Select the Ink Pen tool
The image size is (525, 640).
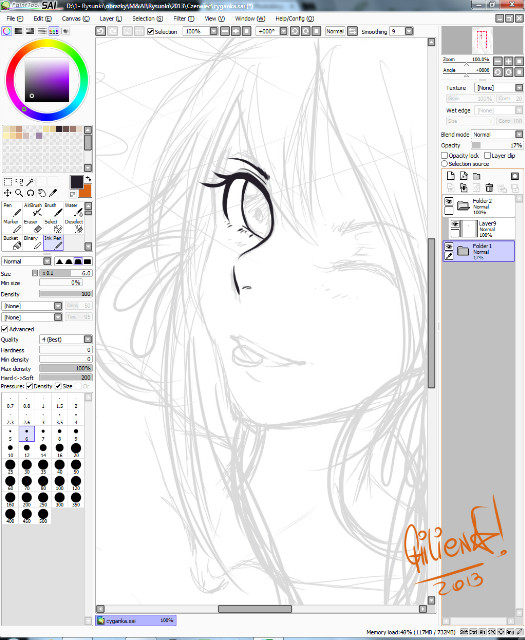coord(53,242)
